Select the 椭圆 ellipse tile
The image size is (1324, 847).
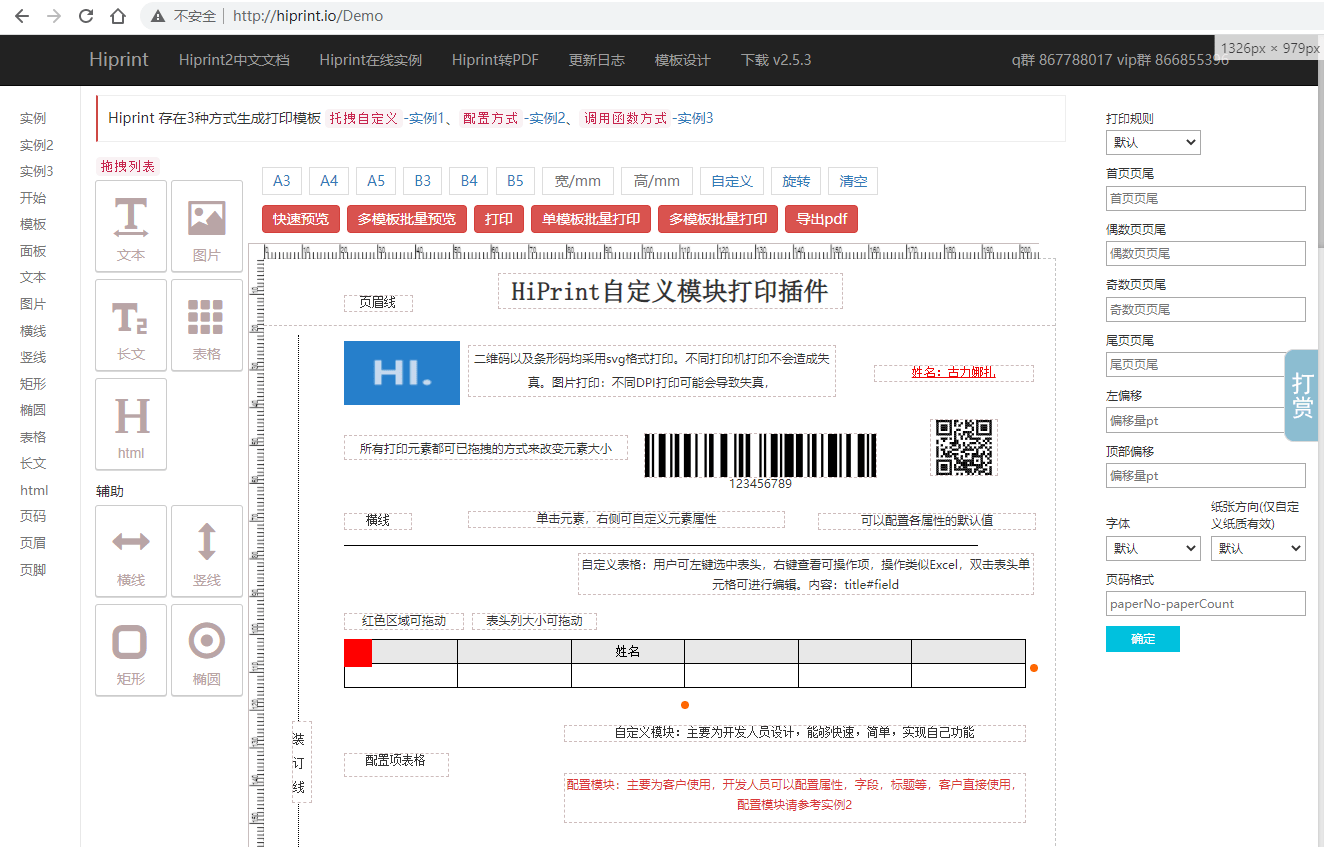tap(207, 650)
